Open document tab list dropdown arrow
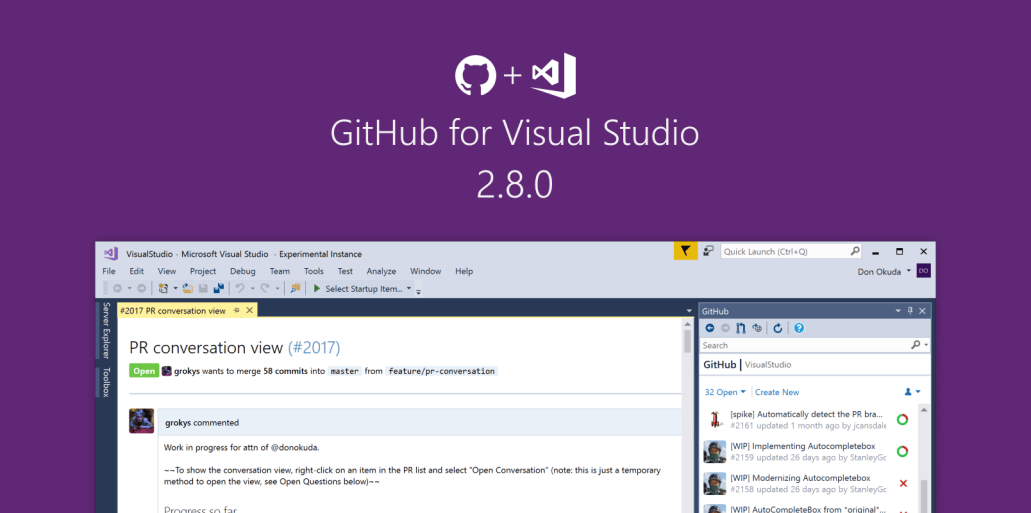The width and height of the screenshot is (1031, 513). coord(689,310)
